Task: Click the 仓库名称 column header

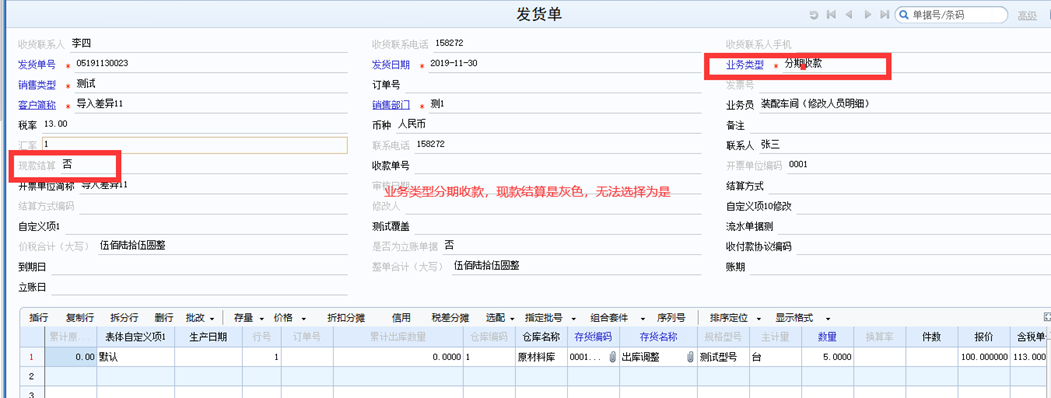Action: (x=541, y=337)
